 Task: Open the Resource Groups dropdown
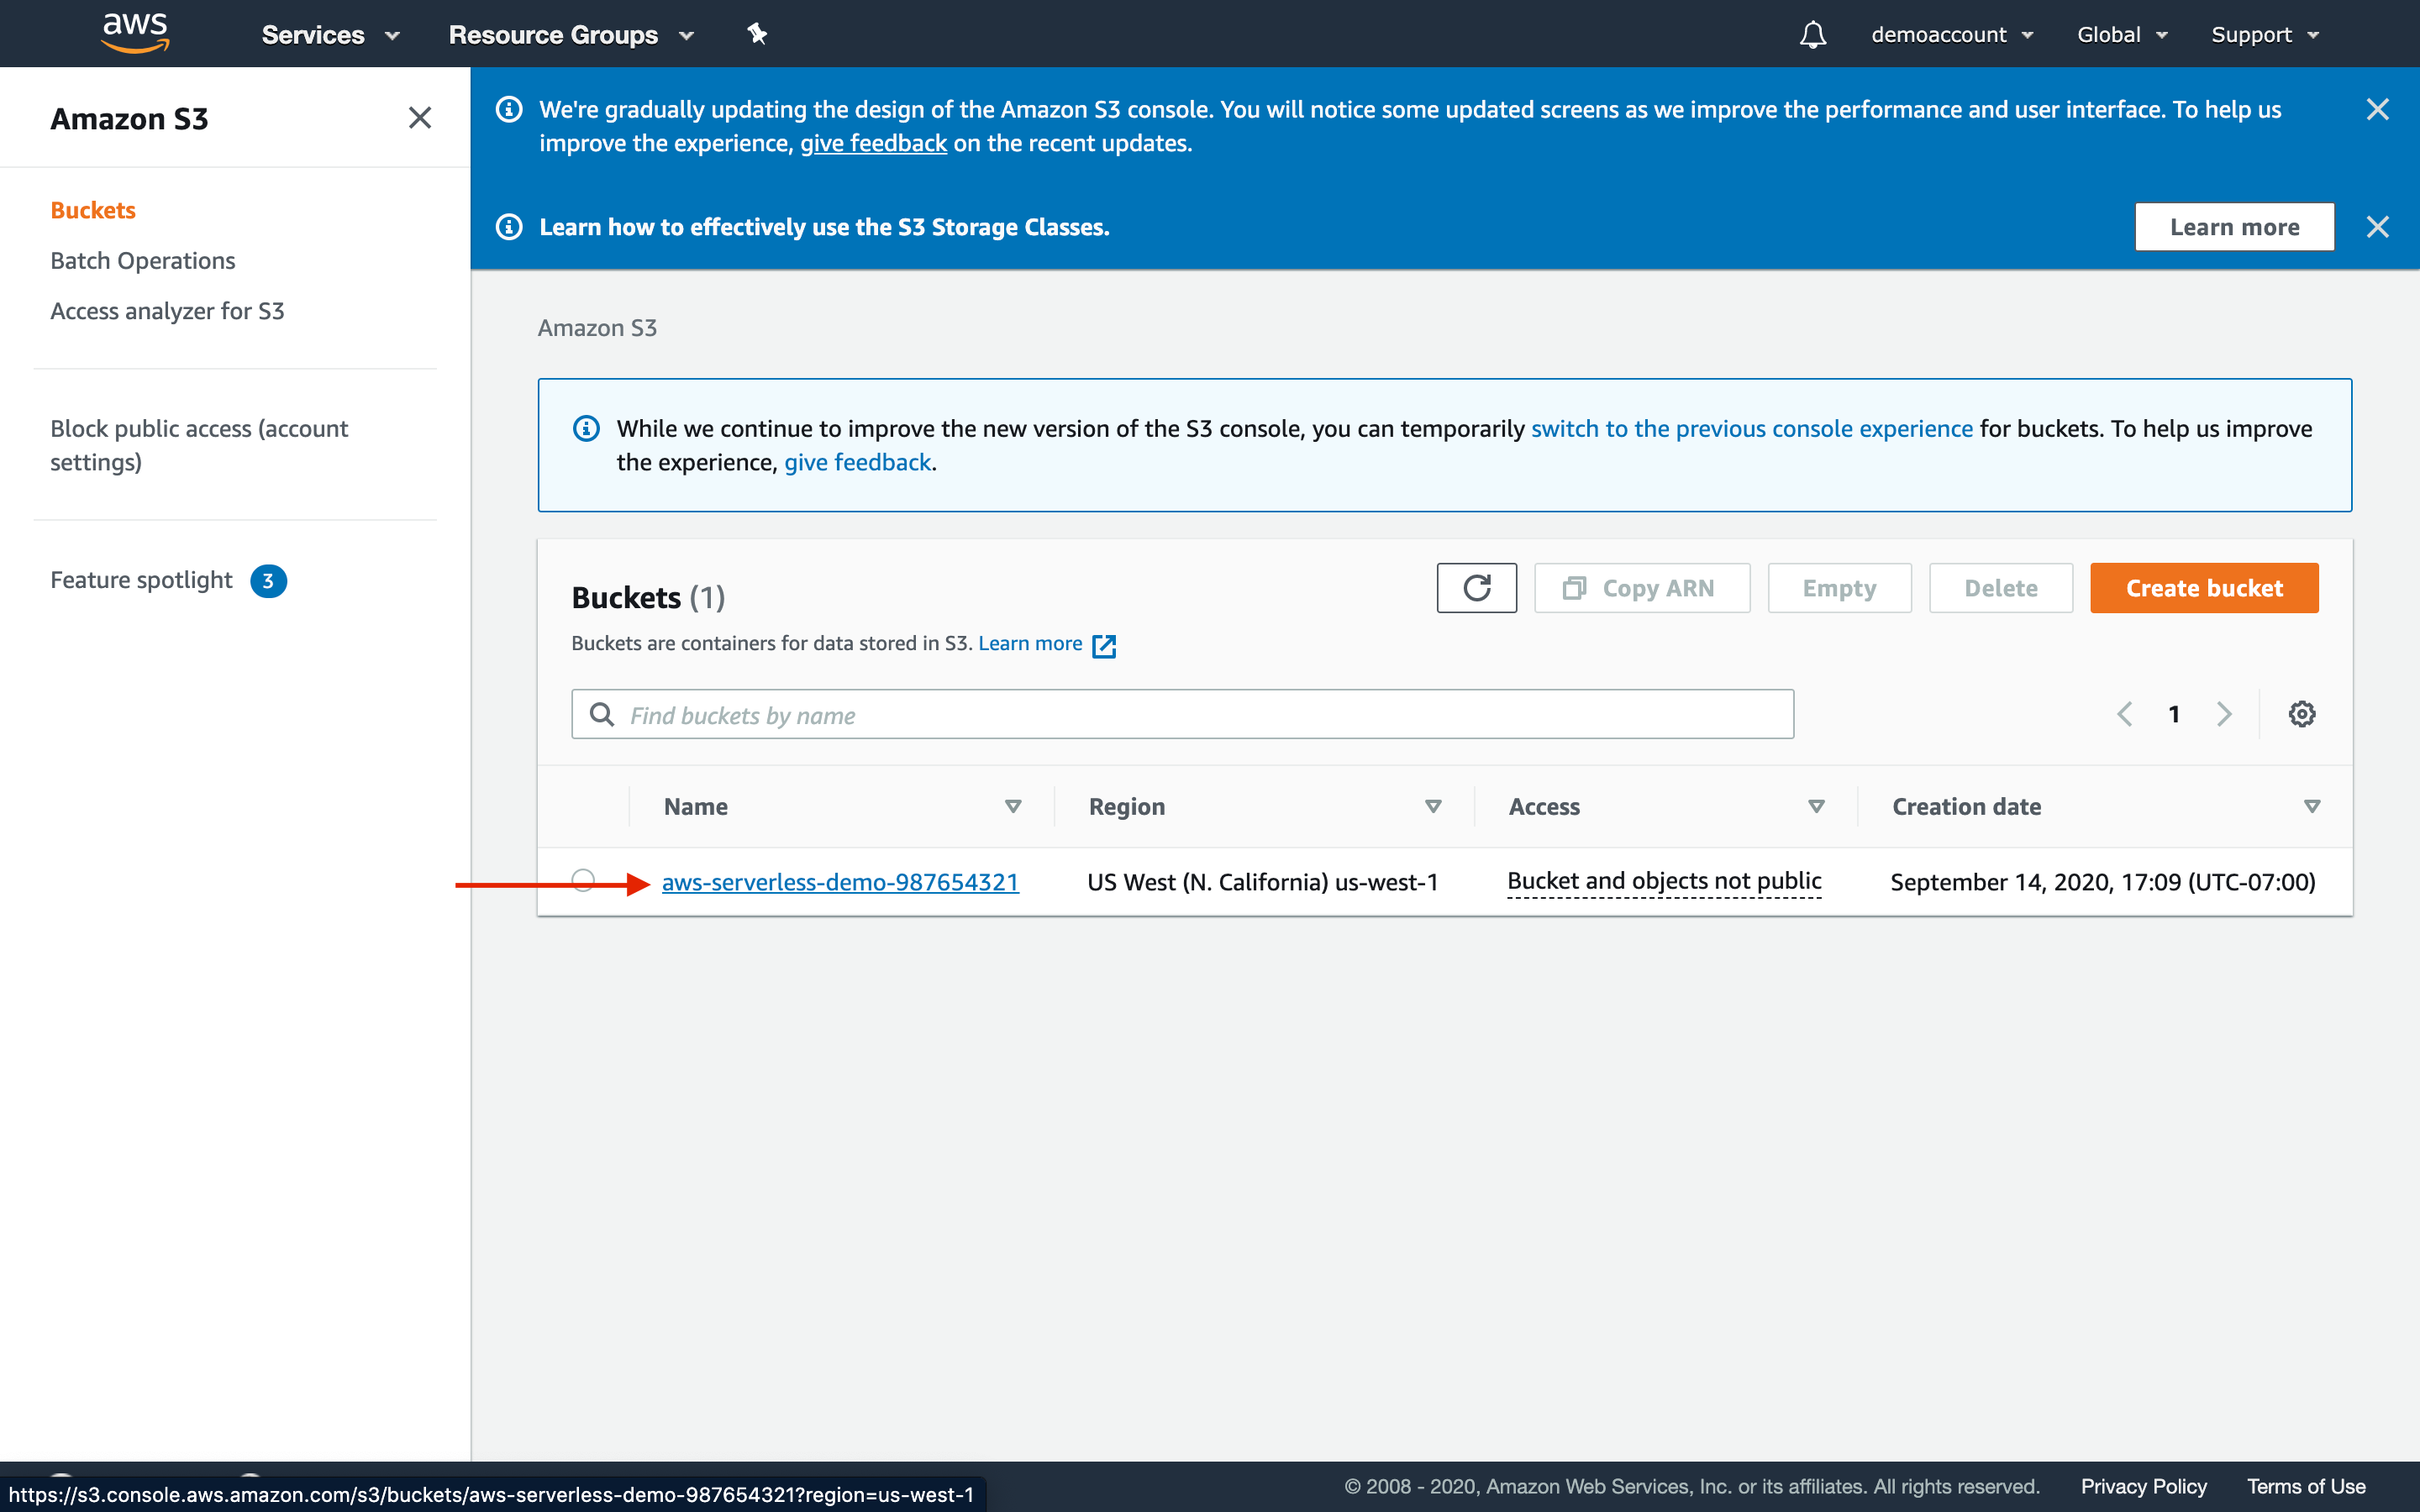(571, 35)
